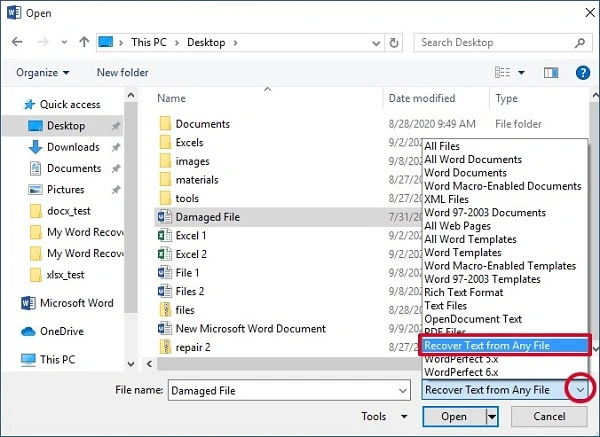This screenshot has width=600, height=437.
Task: Open the Tools dropdown
Action: (x=384, y=416)
